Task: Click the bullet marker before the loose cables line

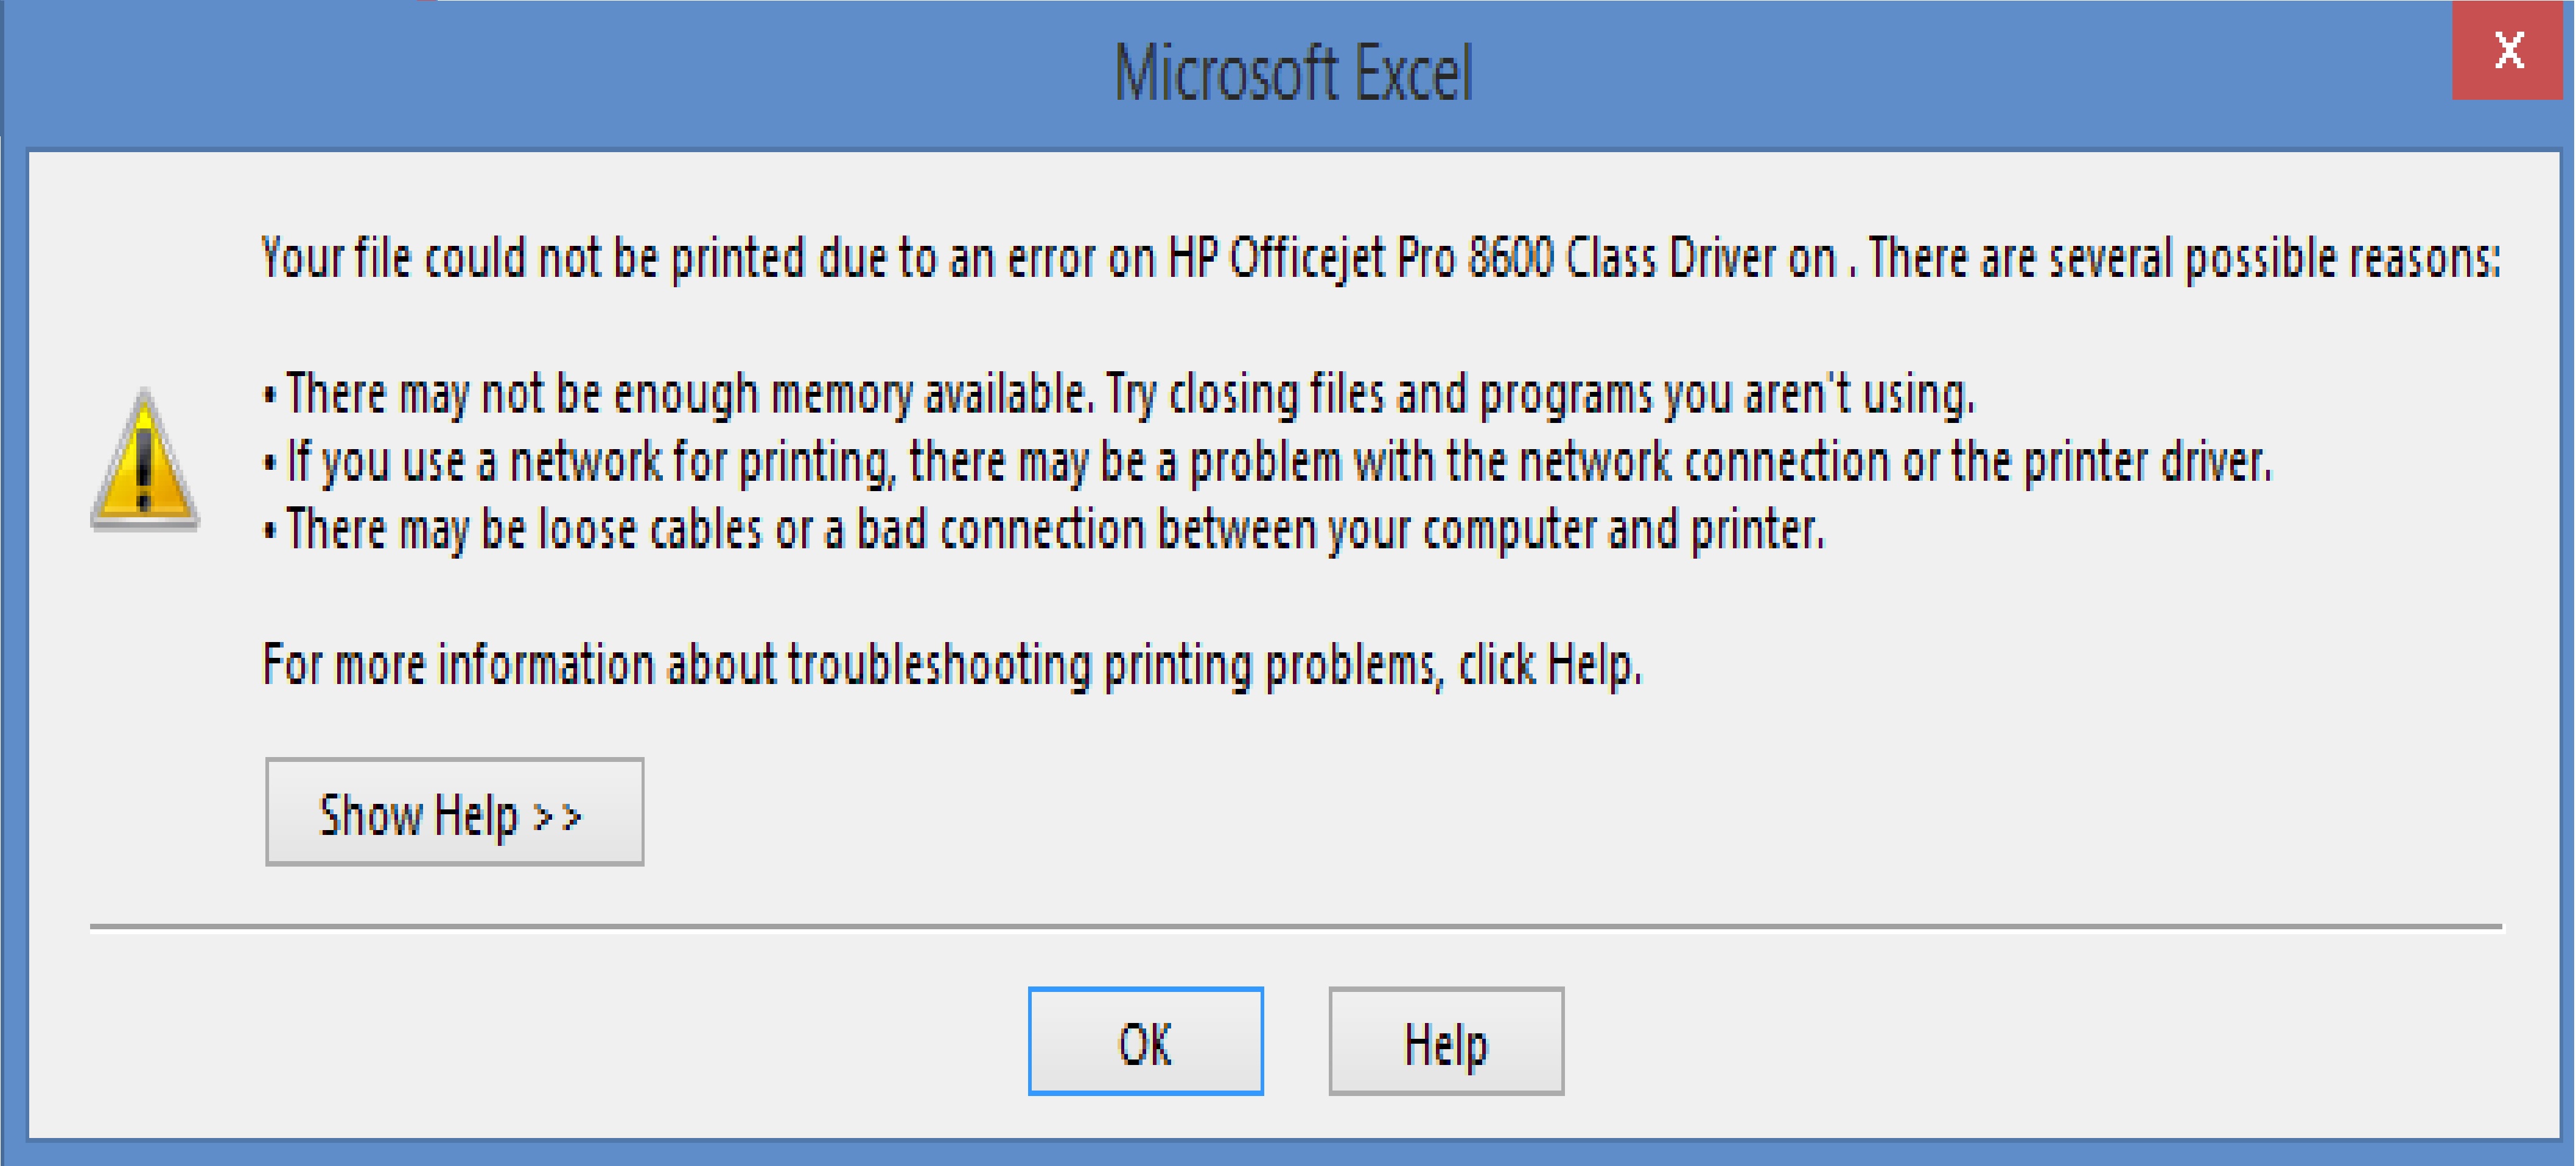Action: click(x=269, y=531)
